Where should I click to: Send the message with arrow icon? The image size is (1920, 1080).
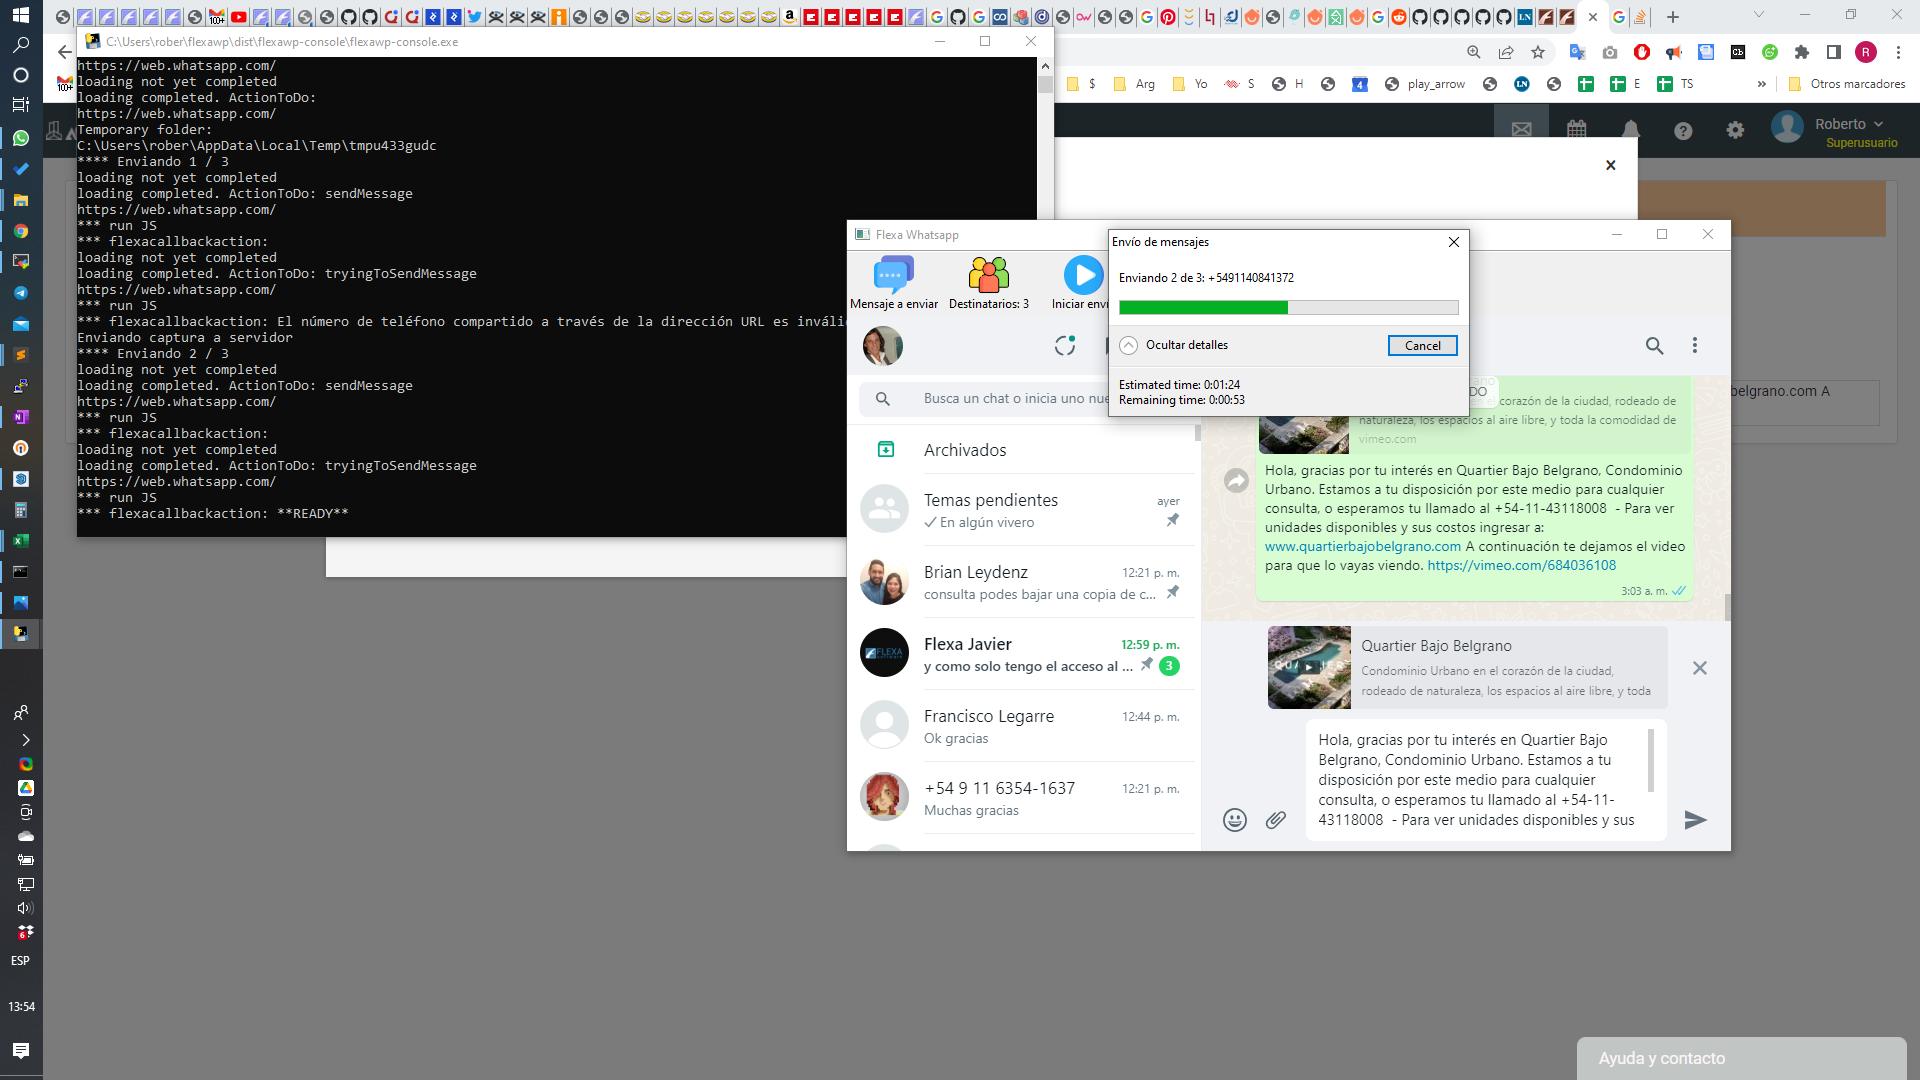[x=1695, y=820]
